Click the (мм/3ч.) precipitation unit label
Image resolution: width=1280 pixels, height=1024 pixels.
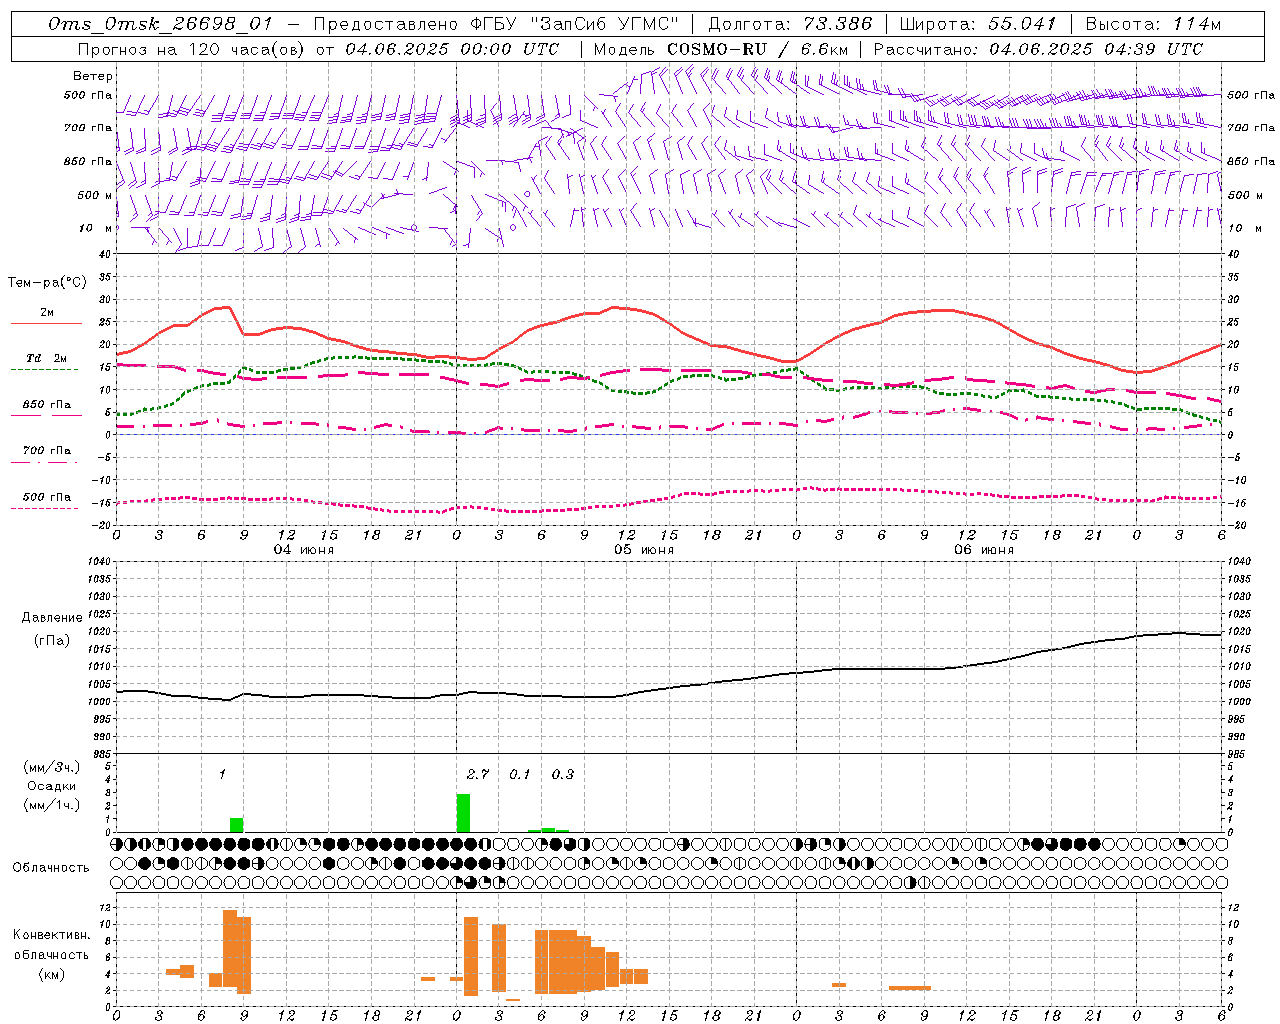(51, 768)
